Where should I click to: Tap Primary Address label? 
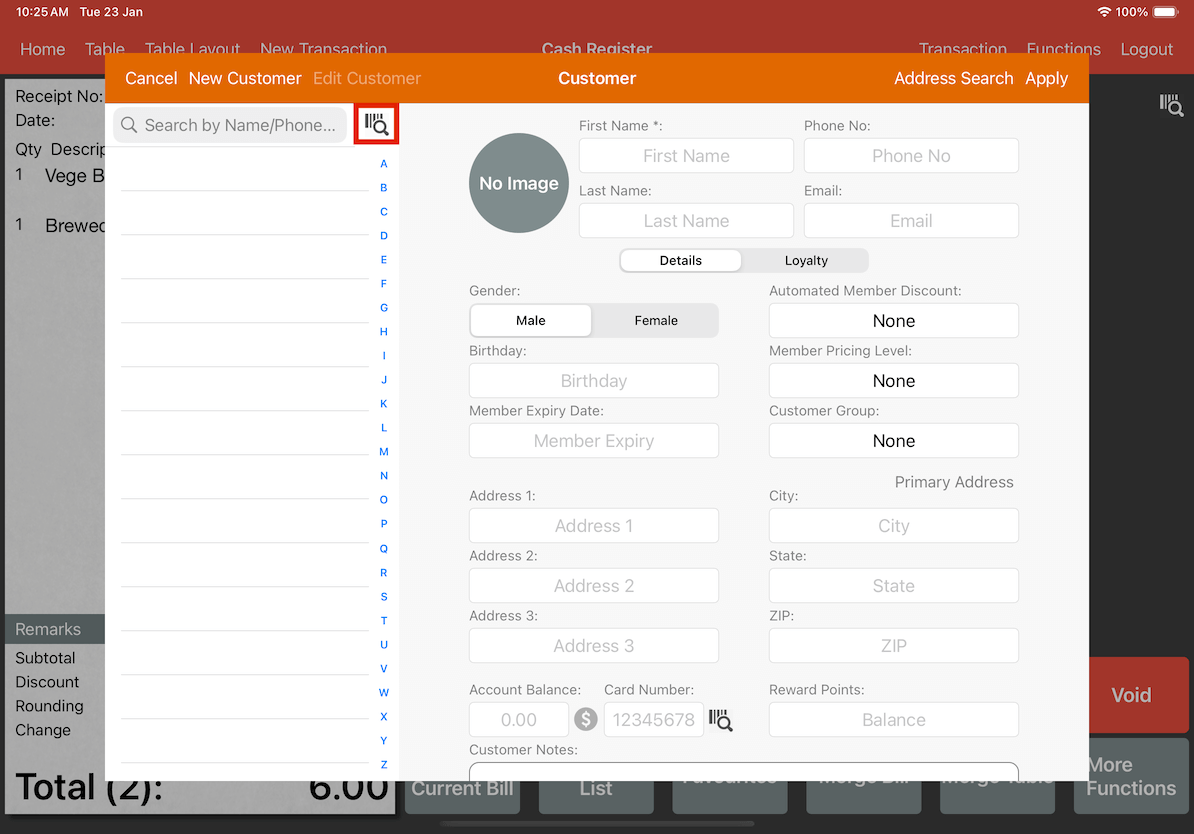click(x=953, y=482)
